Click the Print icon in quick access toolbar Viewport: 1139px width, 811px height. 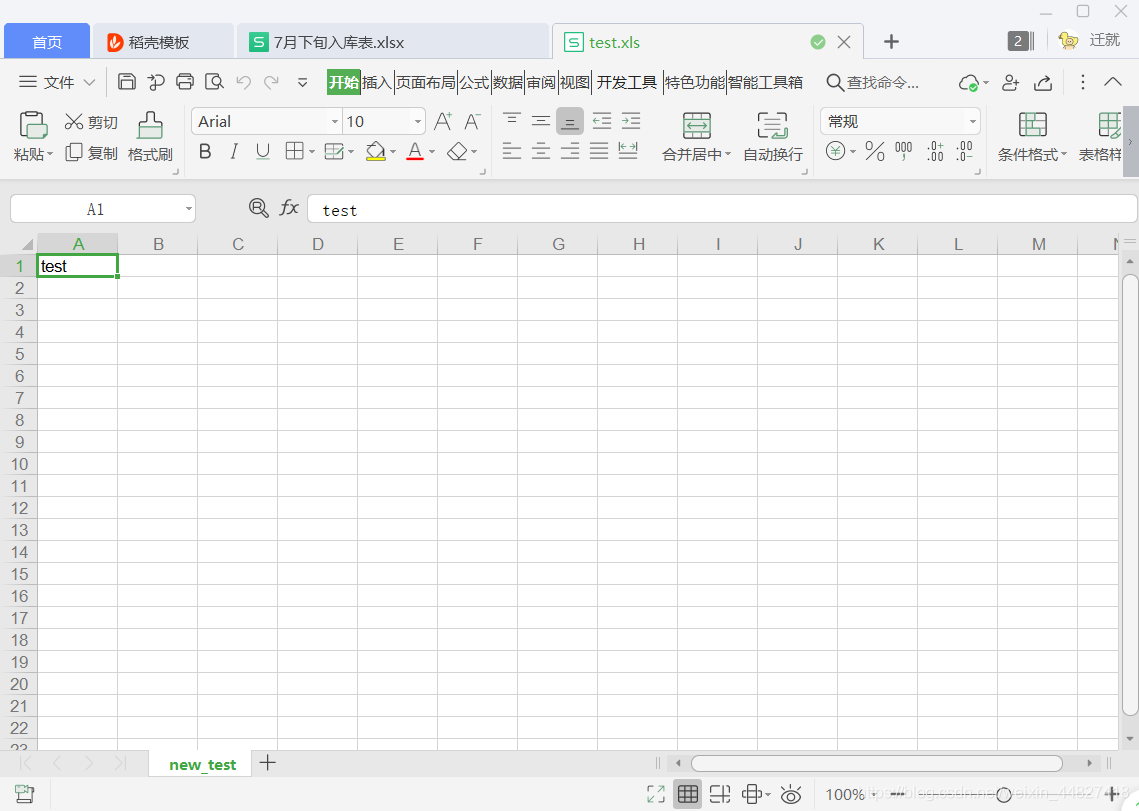185,81
